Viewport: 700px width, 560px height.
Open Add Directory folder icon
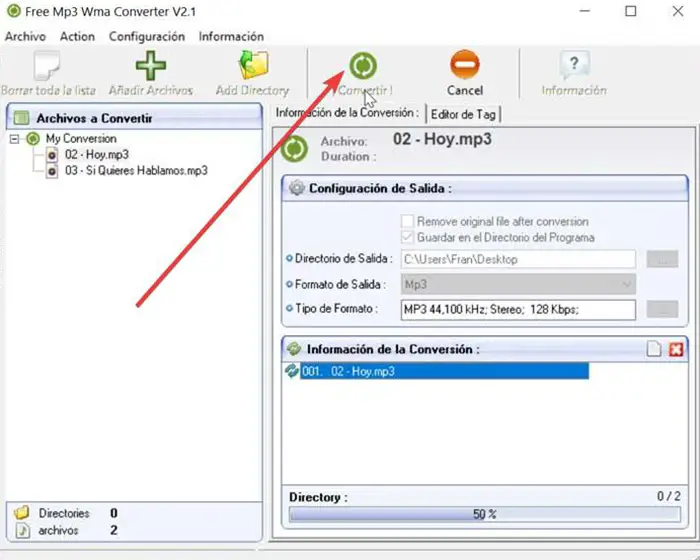click(253, 65)
